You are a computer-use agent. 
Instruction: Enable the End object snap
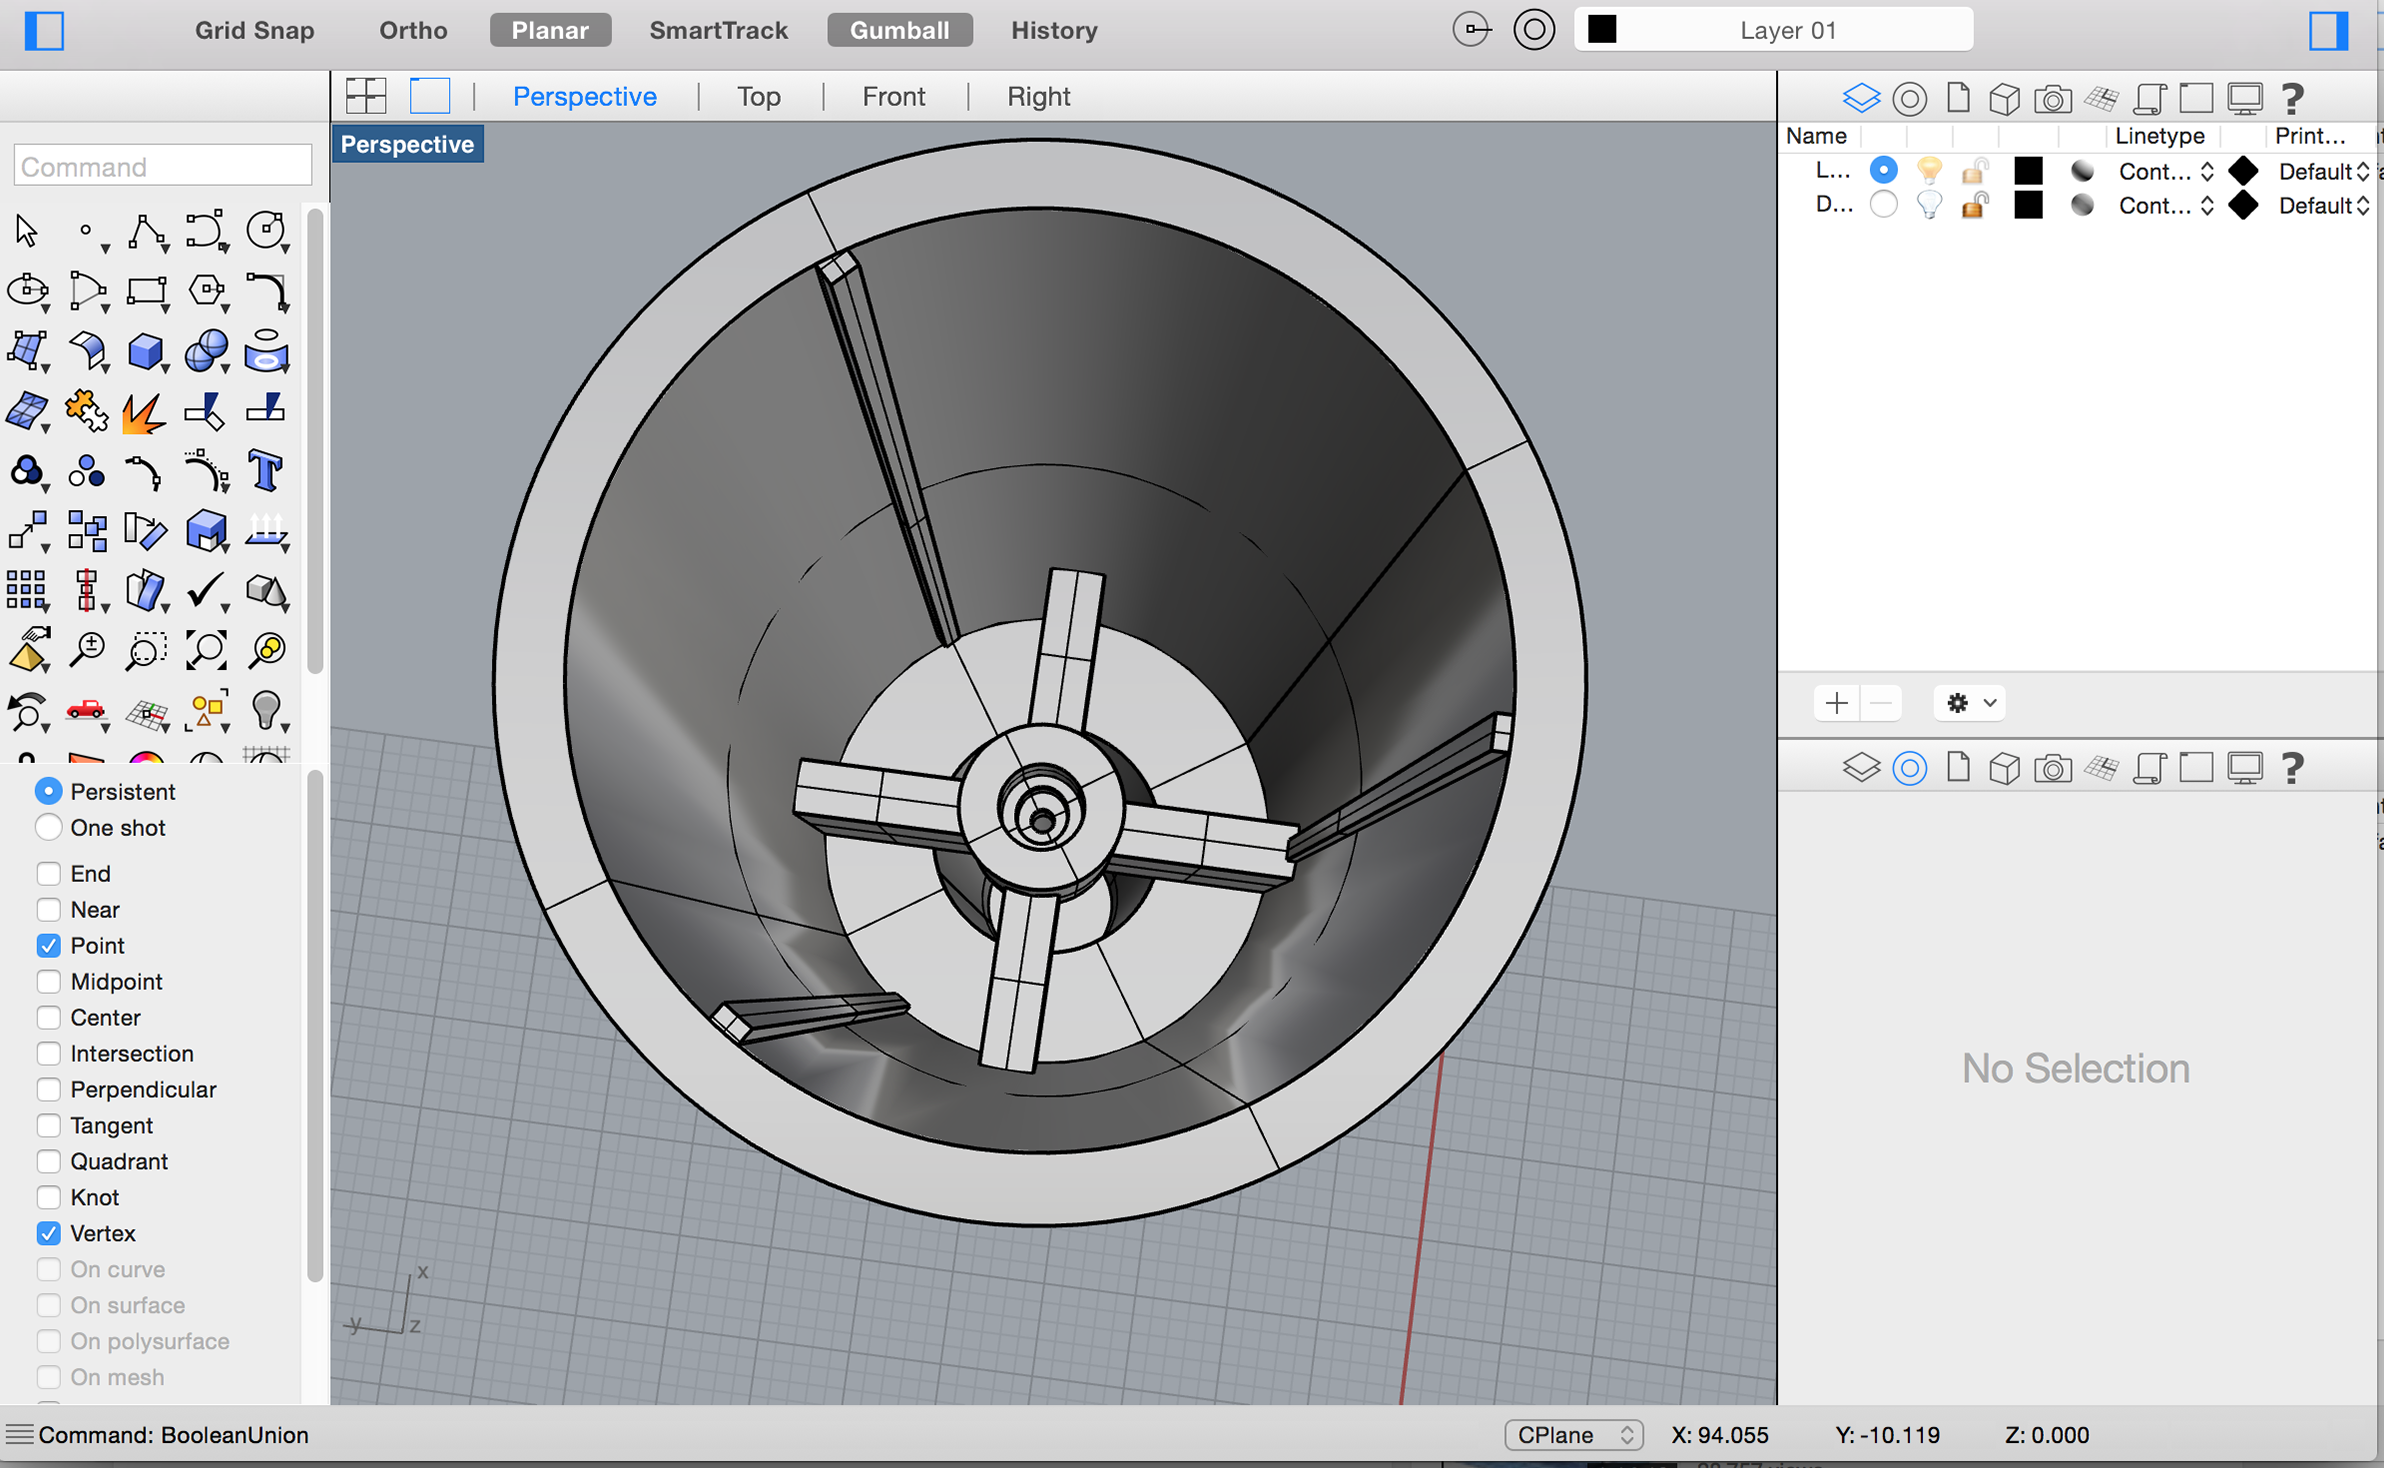pyautogui.click(x=48, y=874)
